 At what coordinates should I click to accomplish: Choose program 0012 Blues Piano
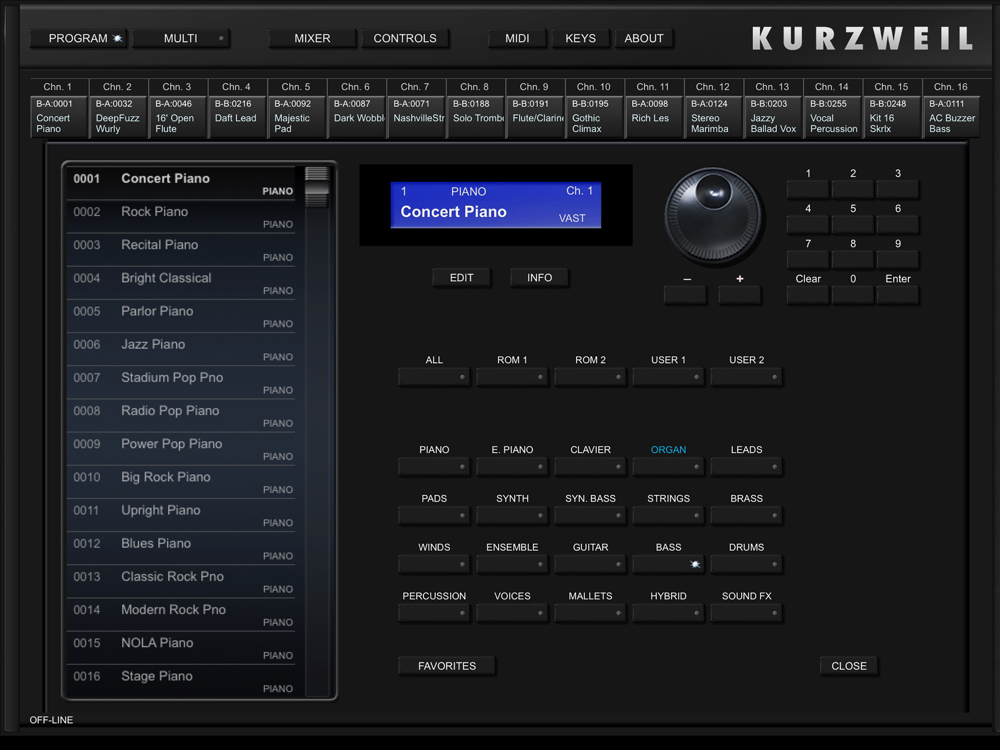tap(181, 548)
